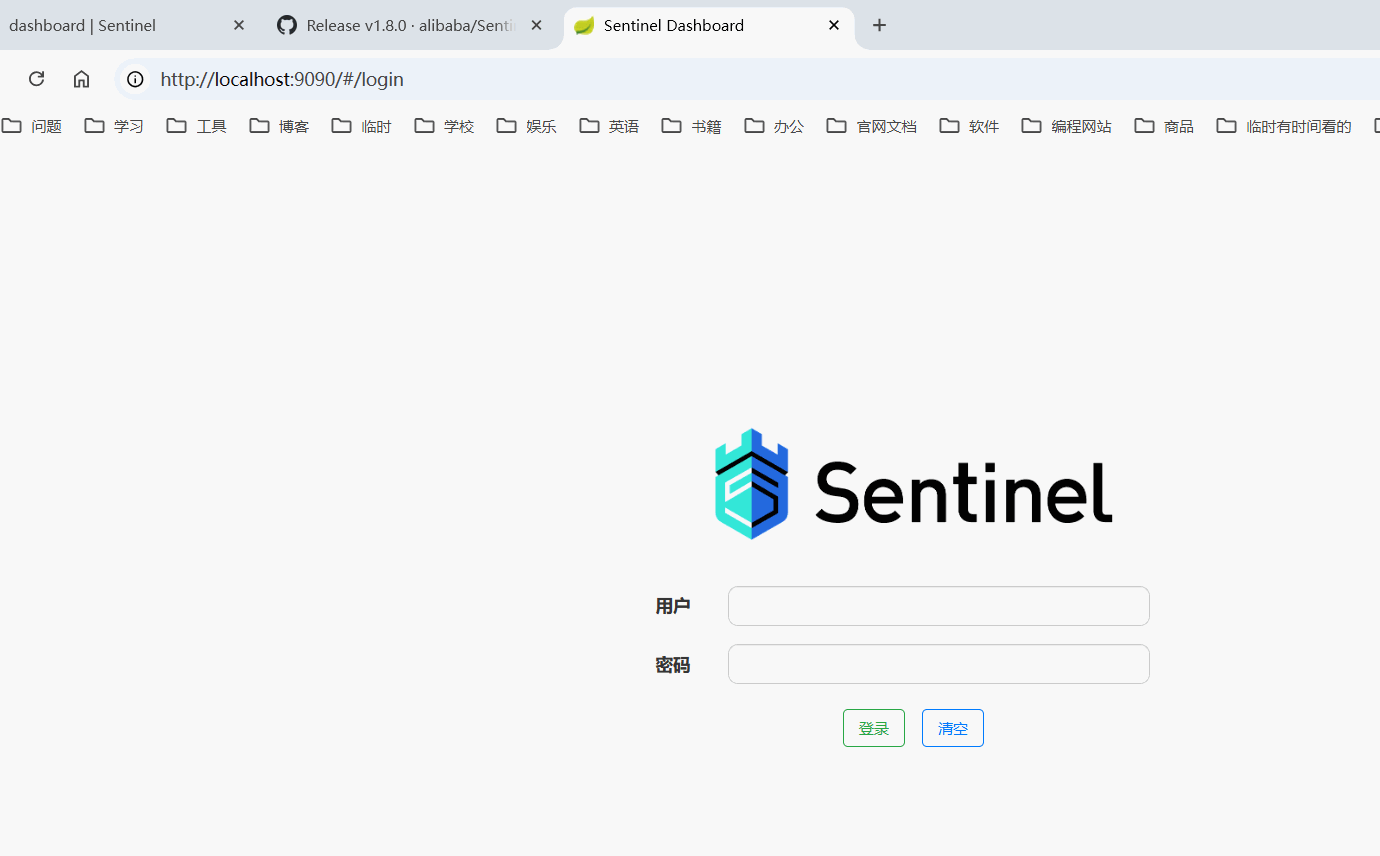Image resolution: width=1380 pixels, height=856 pixels.
Task: Open the 英语 bookmark folder
Action: pos(610,126)
